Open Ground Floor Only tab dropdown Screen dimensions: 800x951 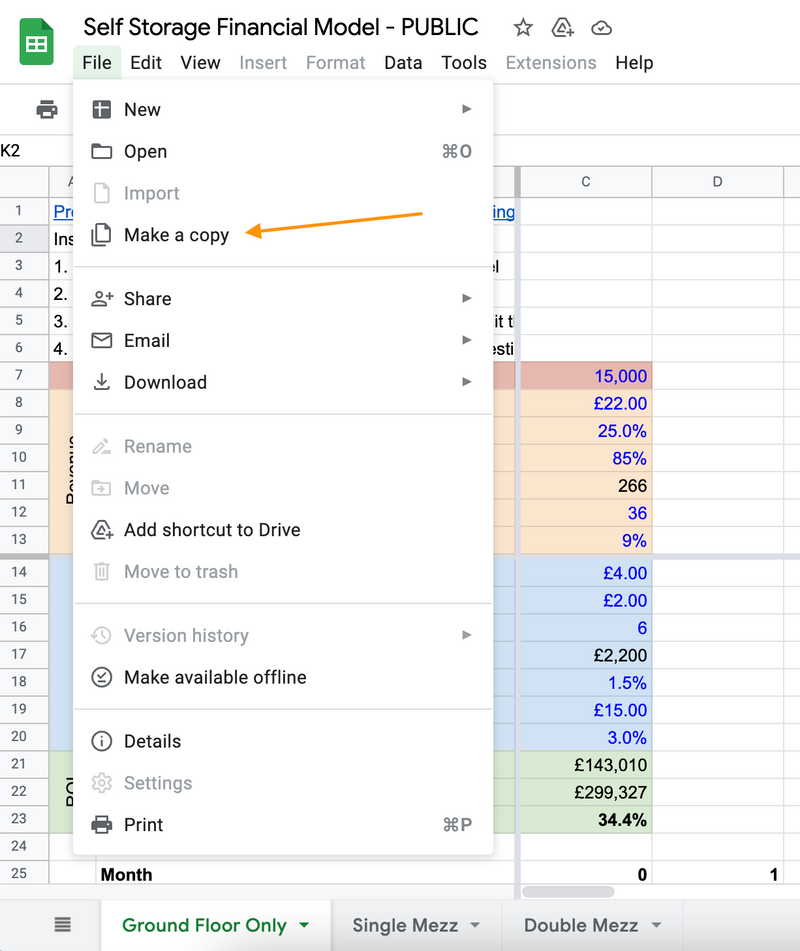[304, 926]
